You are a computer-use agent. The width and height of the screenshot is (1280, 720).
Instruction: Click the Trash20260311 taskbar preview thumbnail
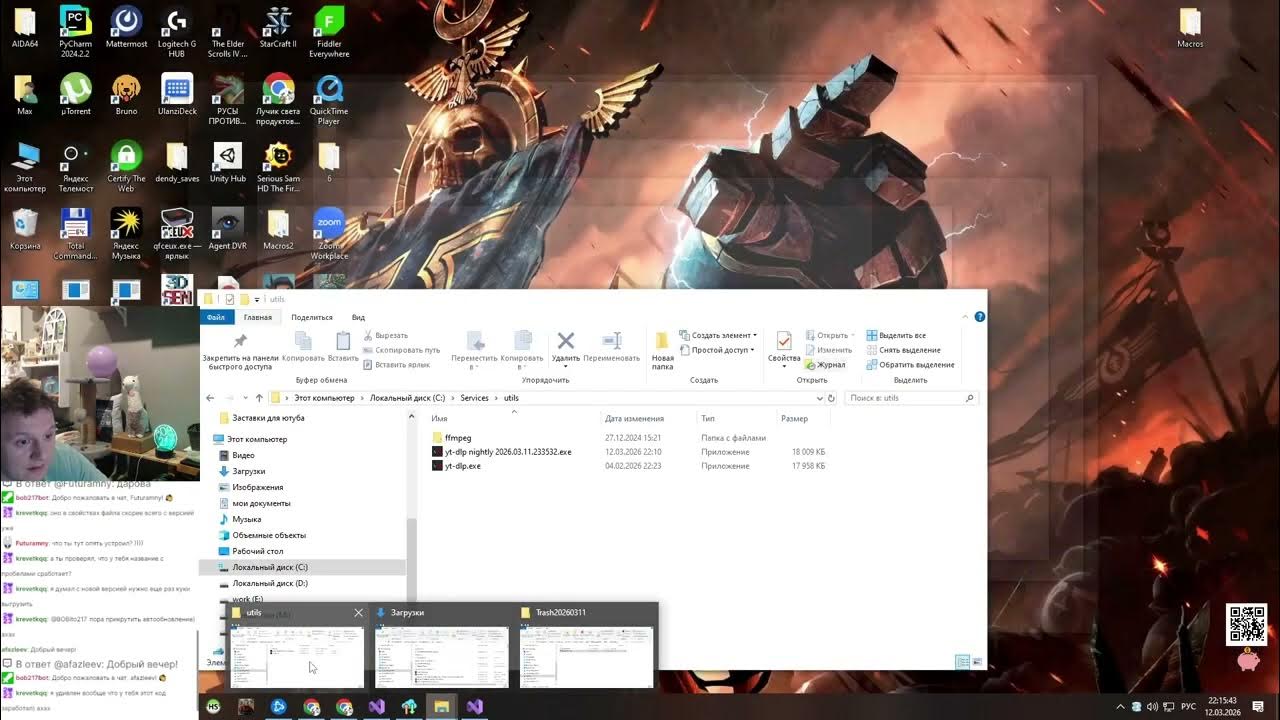586,657
